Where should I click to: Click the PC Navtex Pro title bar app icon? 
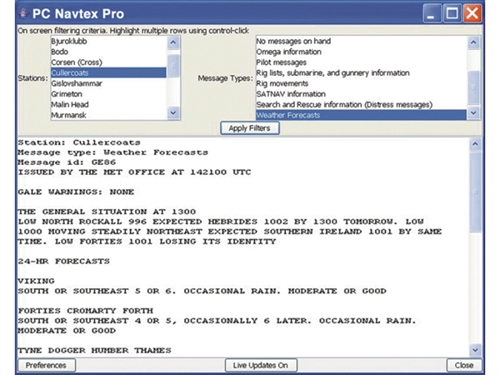[x=23, y=13]
